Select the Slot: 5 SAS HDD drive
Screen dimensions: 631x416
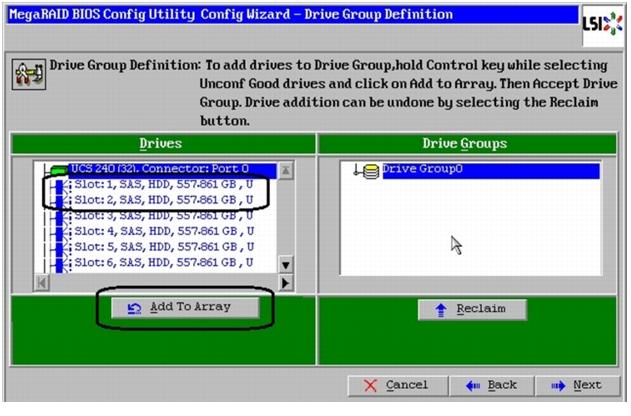pos(164,247)
